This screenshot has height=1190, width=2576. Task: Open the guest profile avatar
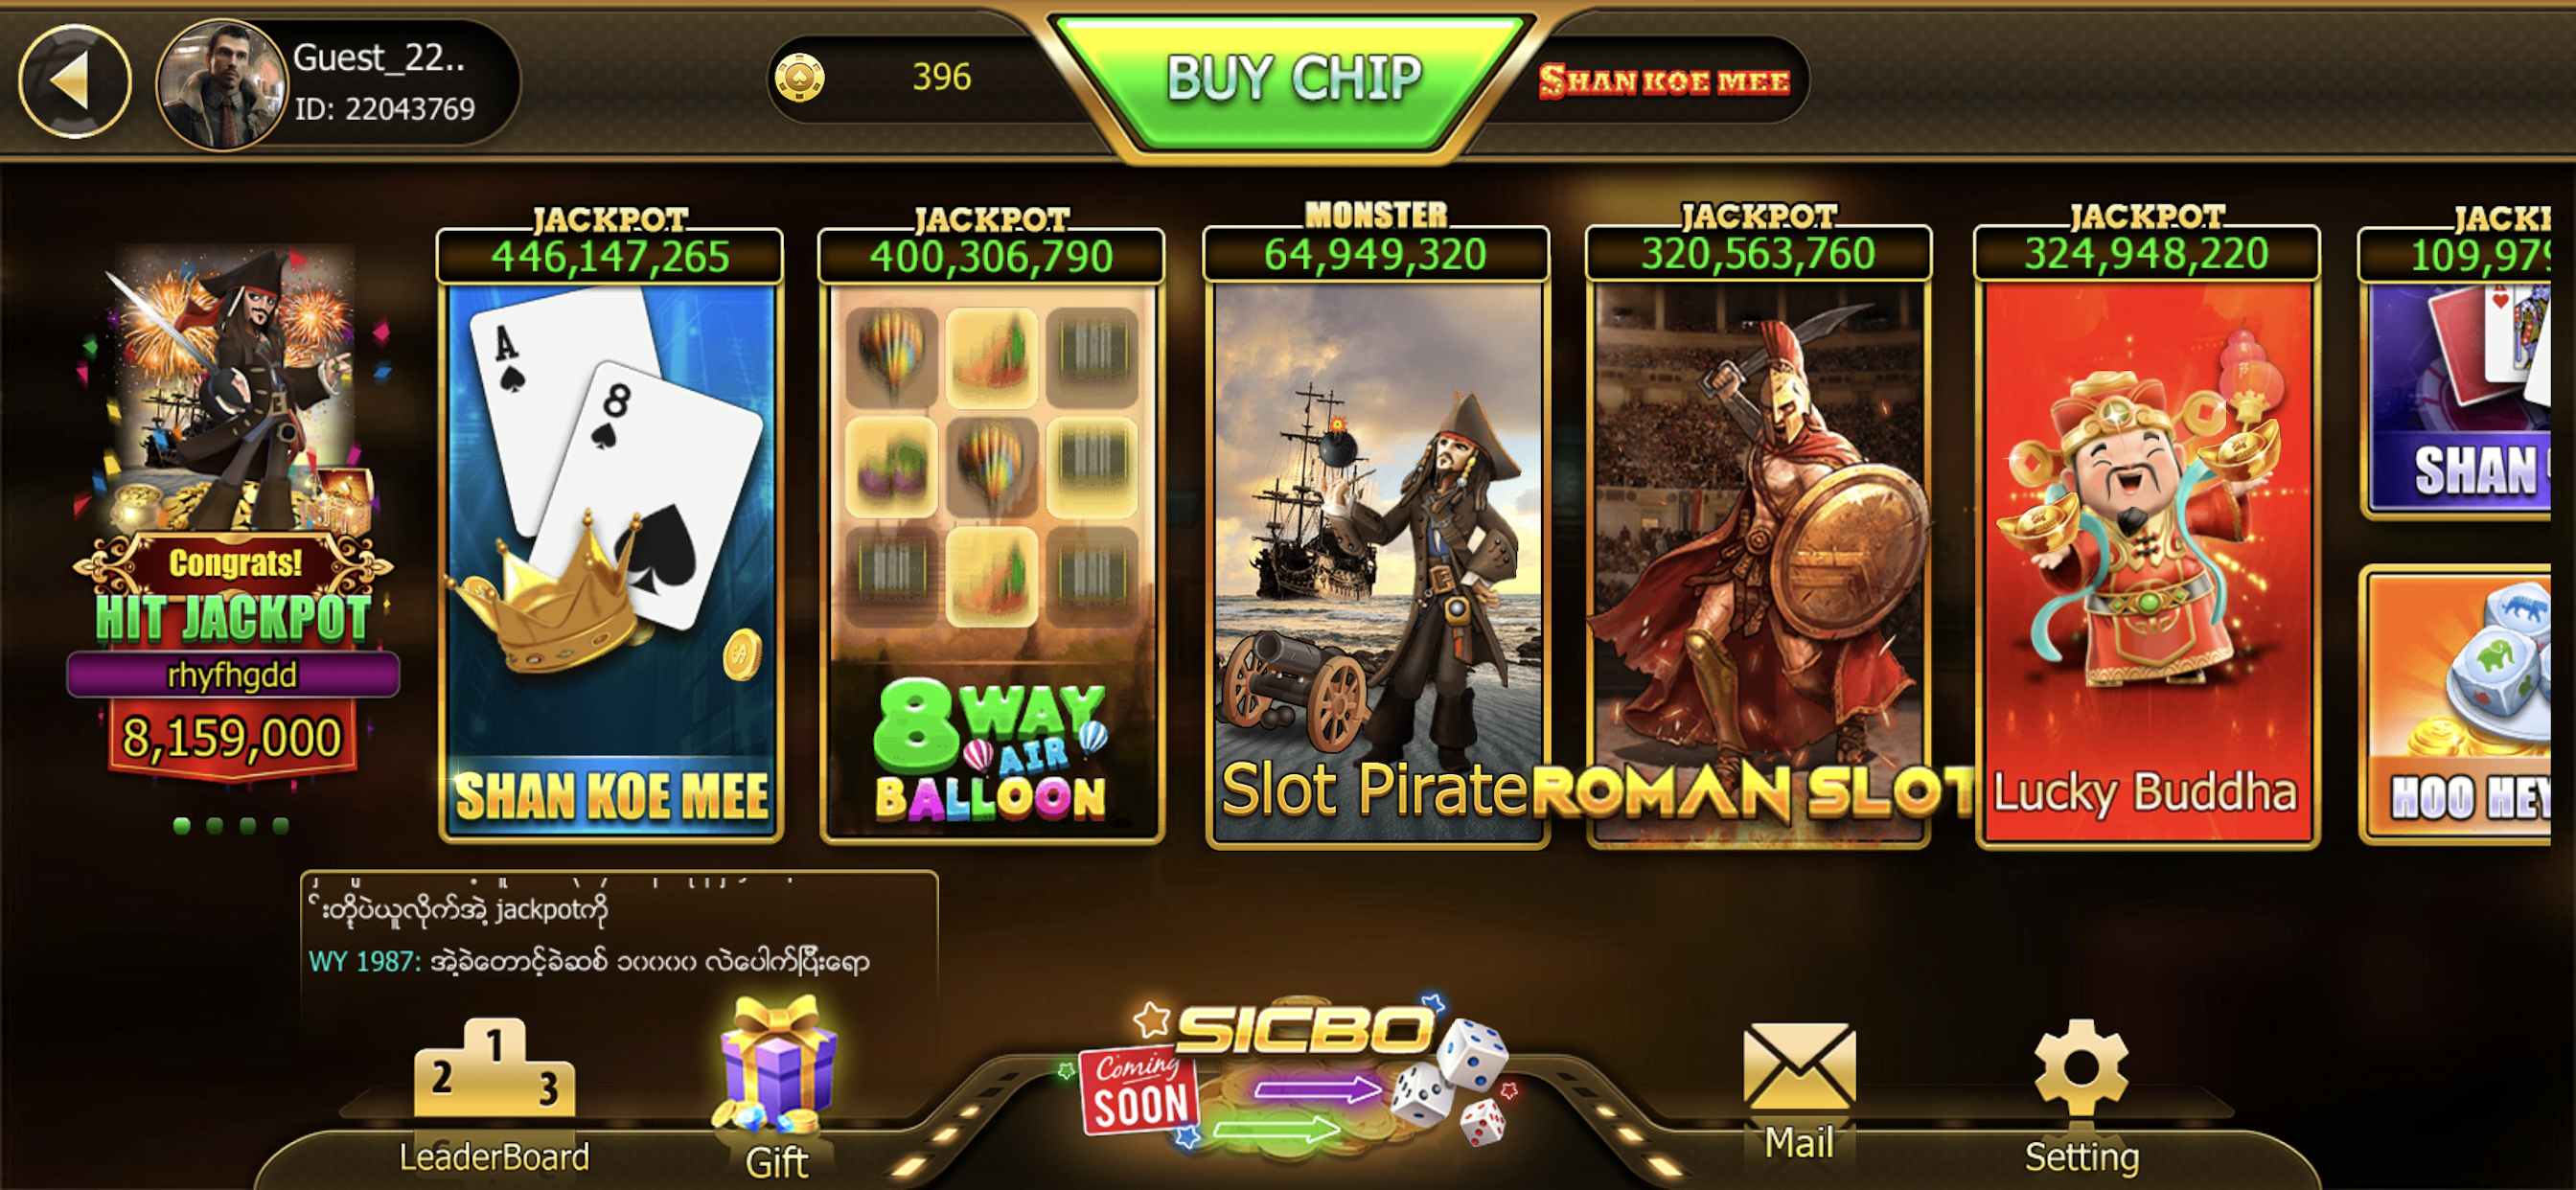pos(223,84)
